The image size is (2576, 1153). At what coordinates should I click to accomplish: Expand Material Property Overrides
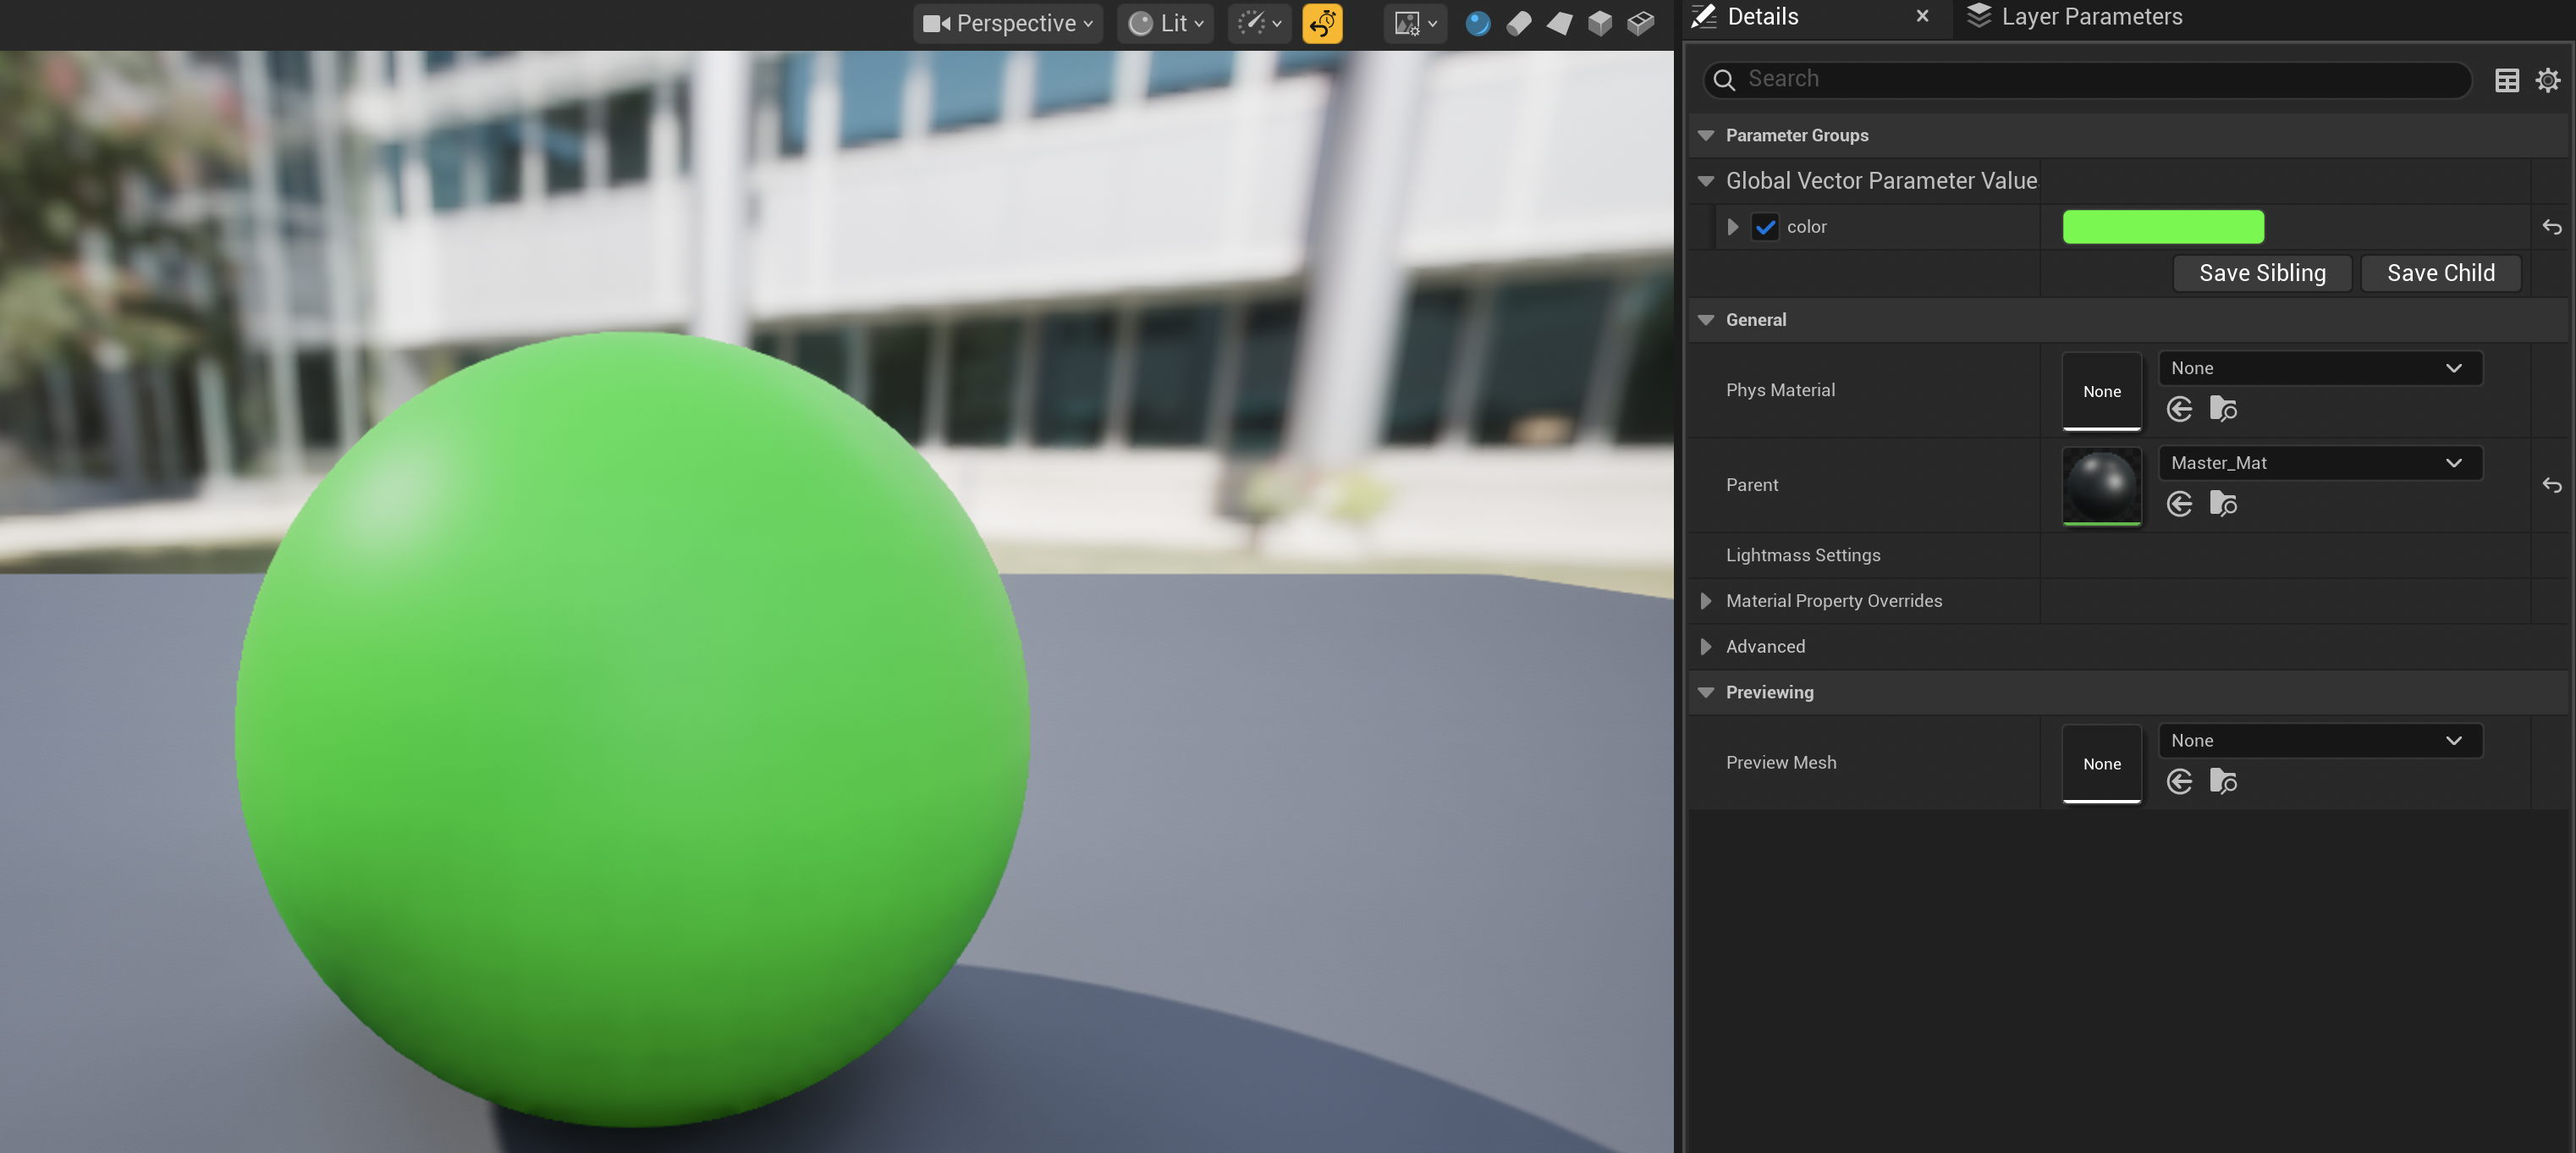[x=1706, y=601]
